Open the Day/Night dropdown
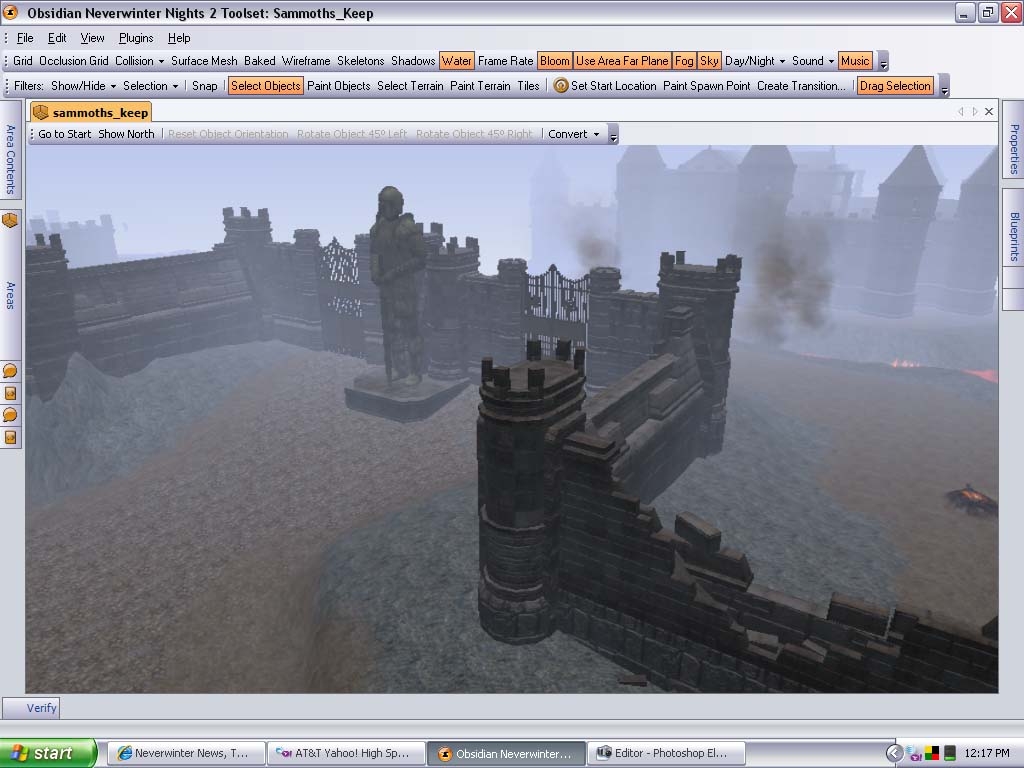 click(x=755, y=61)
